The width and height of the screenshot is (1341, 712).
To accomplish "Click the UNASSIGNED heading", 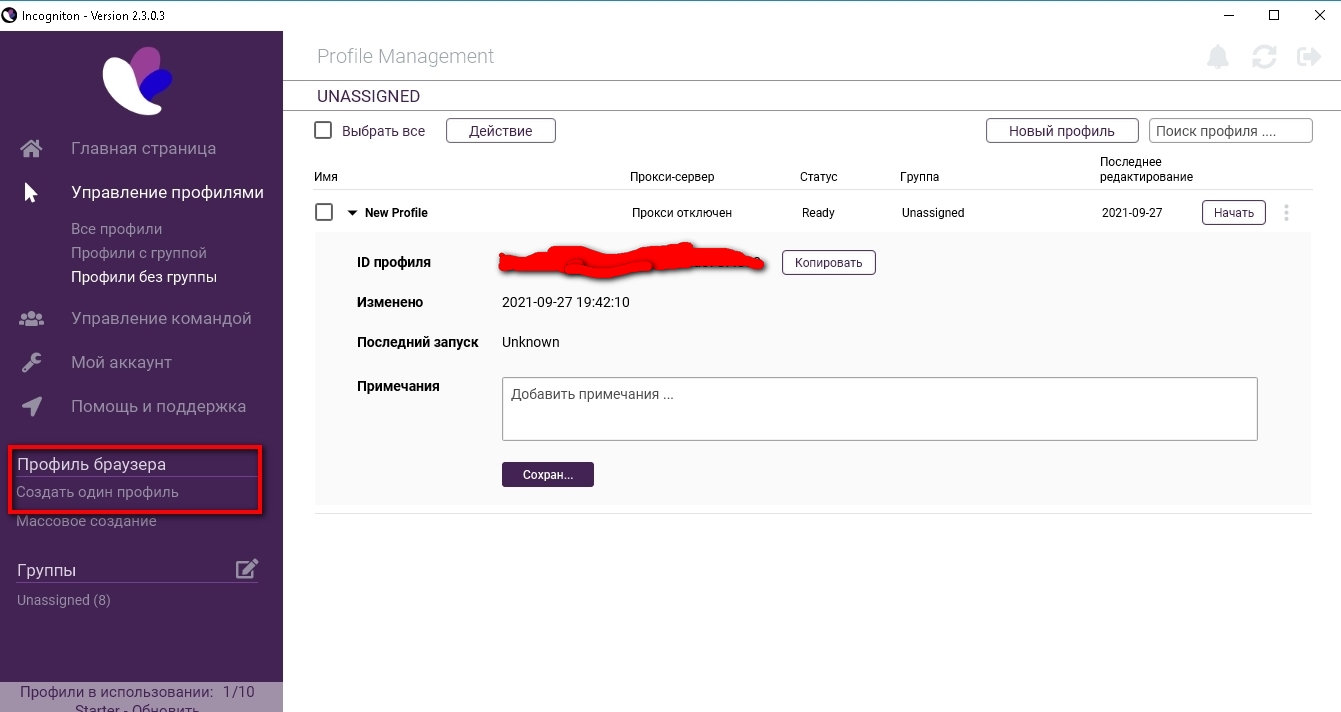I will pos(368,97).
